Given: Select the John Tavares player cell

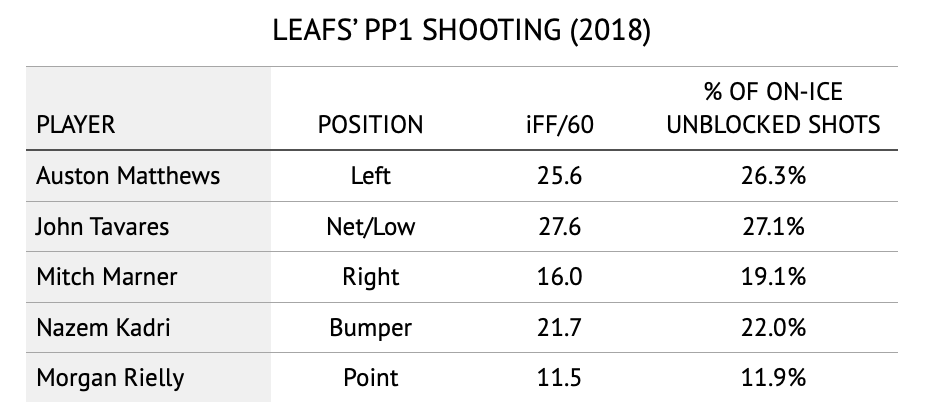Looking at the screenshot, I should [x=102, y=226].
